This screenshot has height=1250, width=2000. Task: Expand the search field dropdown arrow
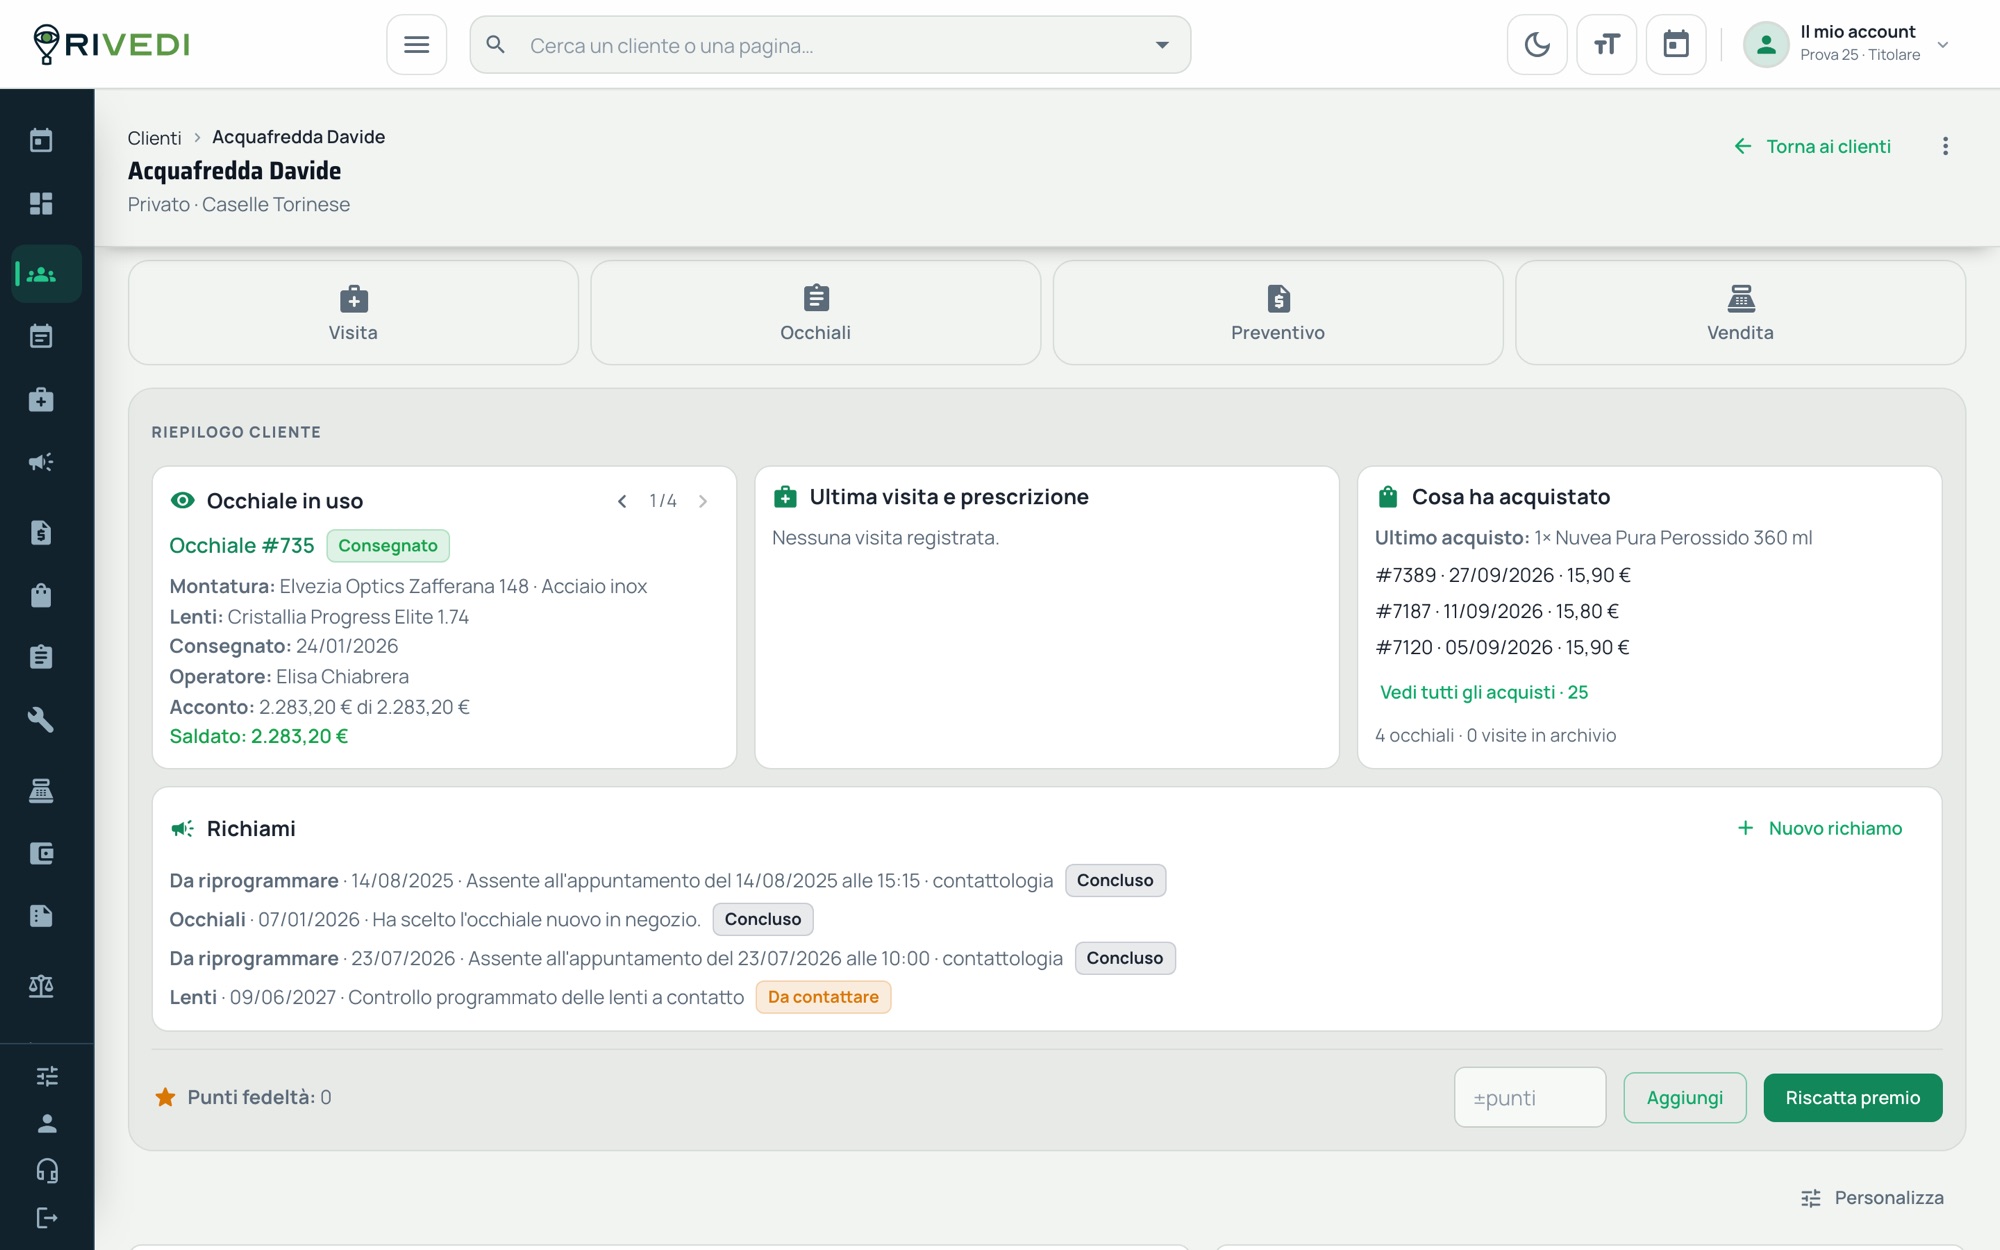[1162, 45]
